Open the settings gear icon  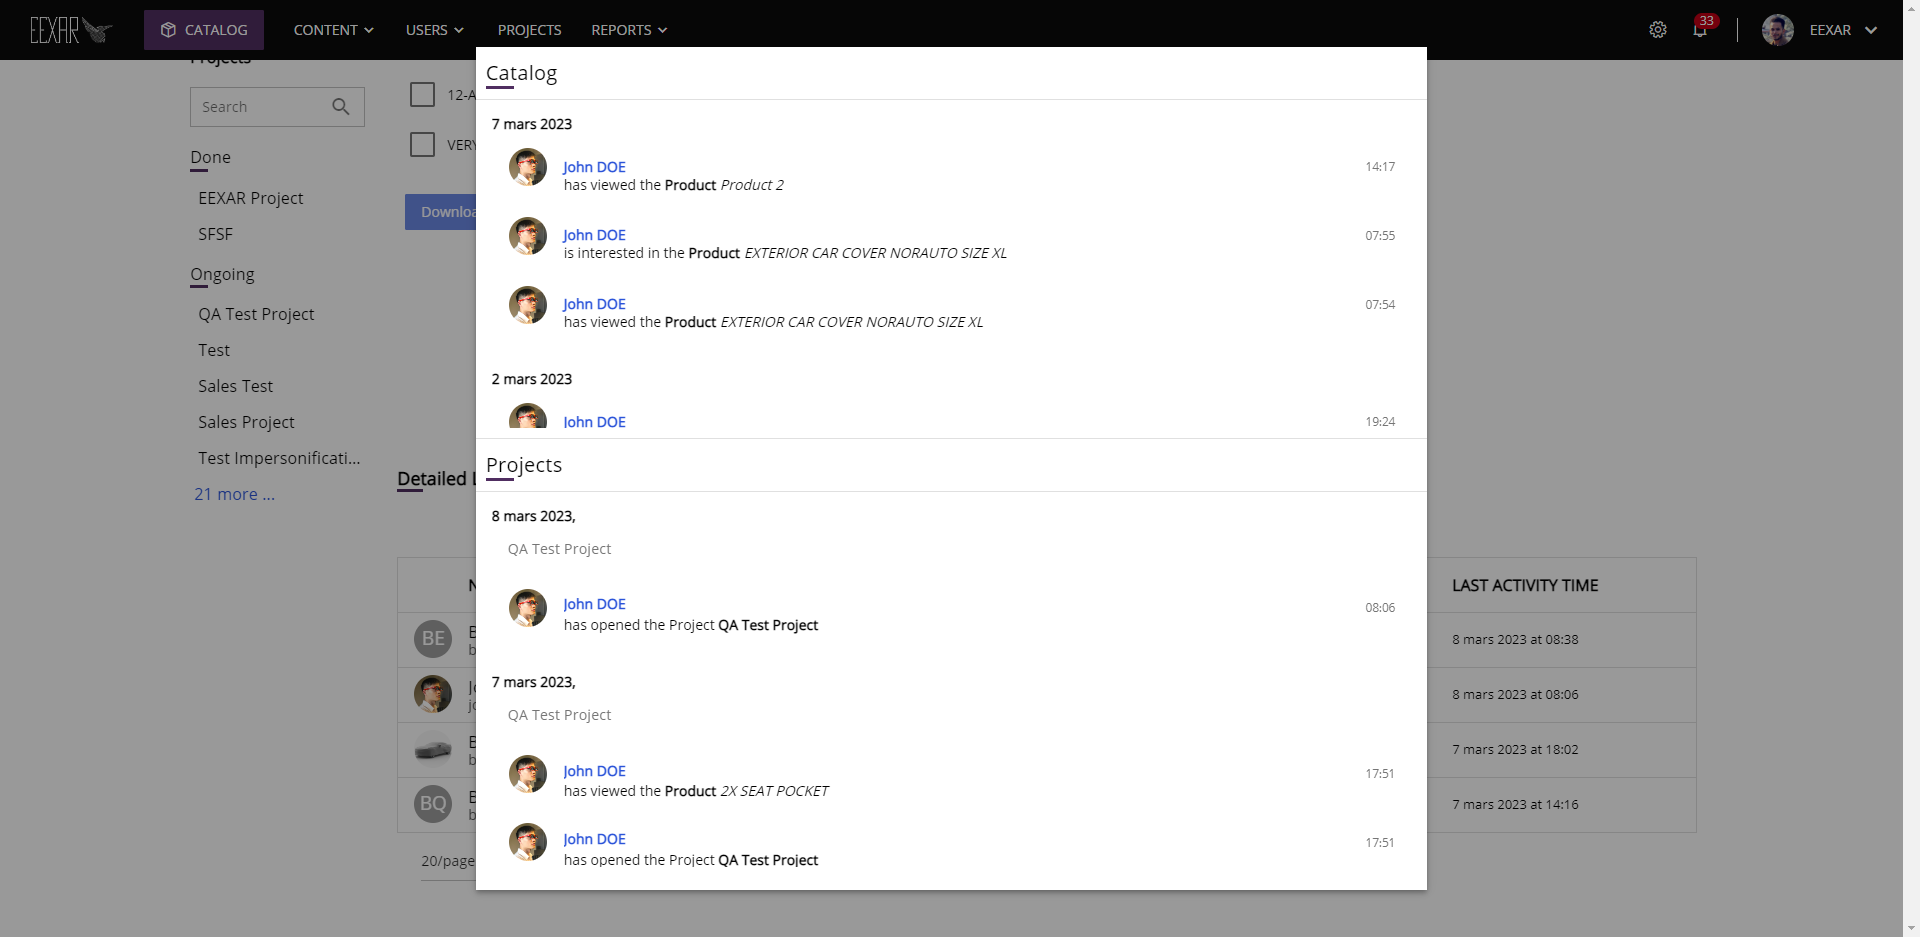(x=1658, y=29)
